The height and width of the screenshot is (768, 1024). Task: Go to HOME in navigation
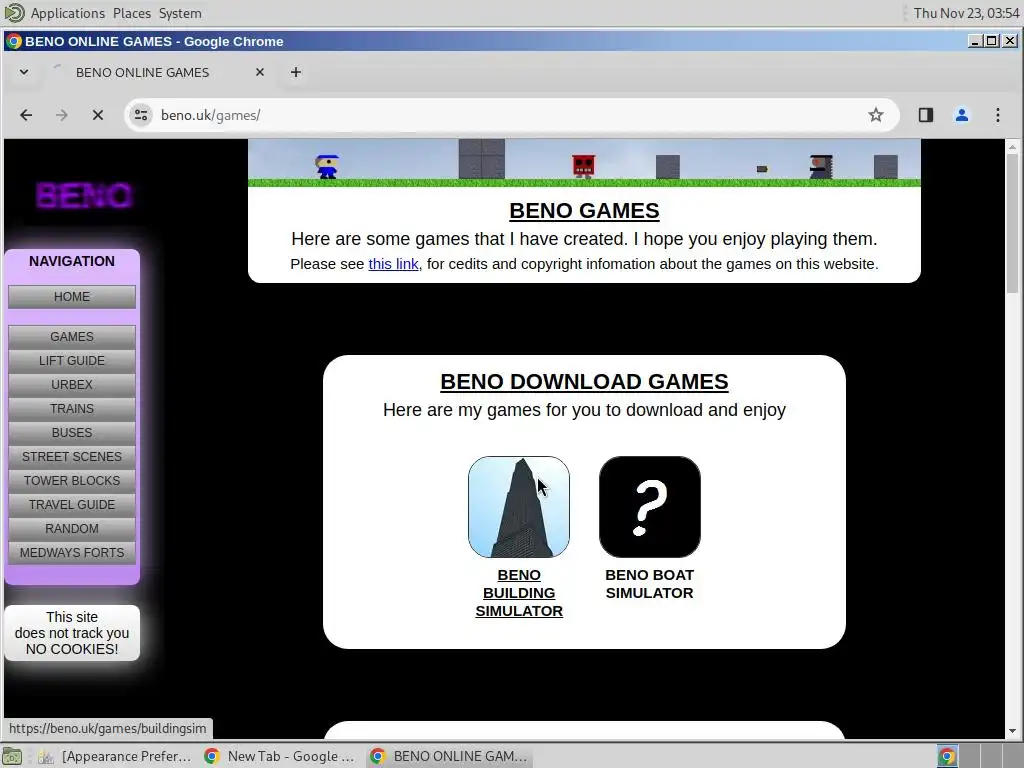tap(72, 296)
